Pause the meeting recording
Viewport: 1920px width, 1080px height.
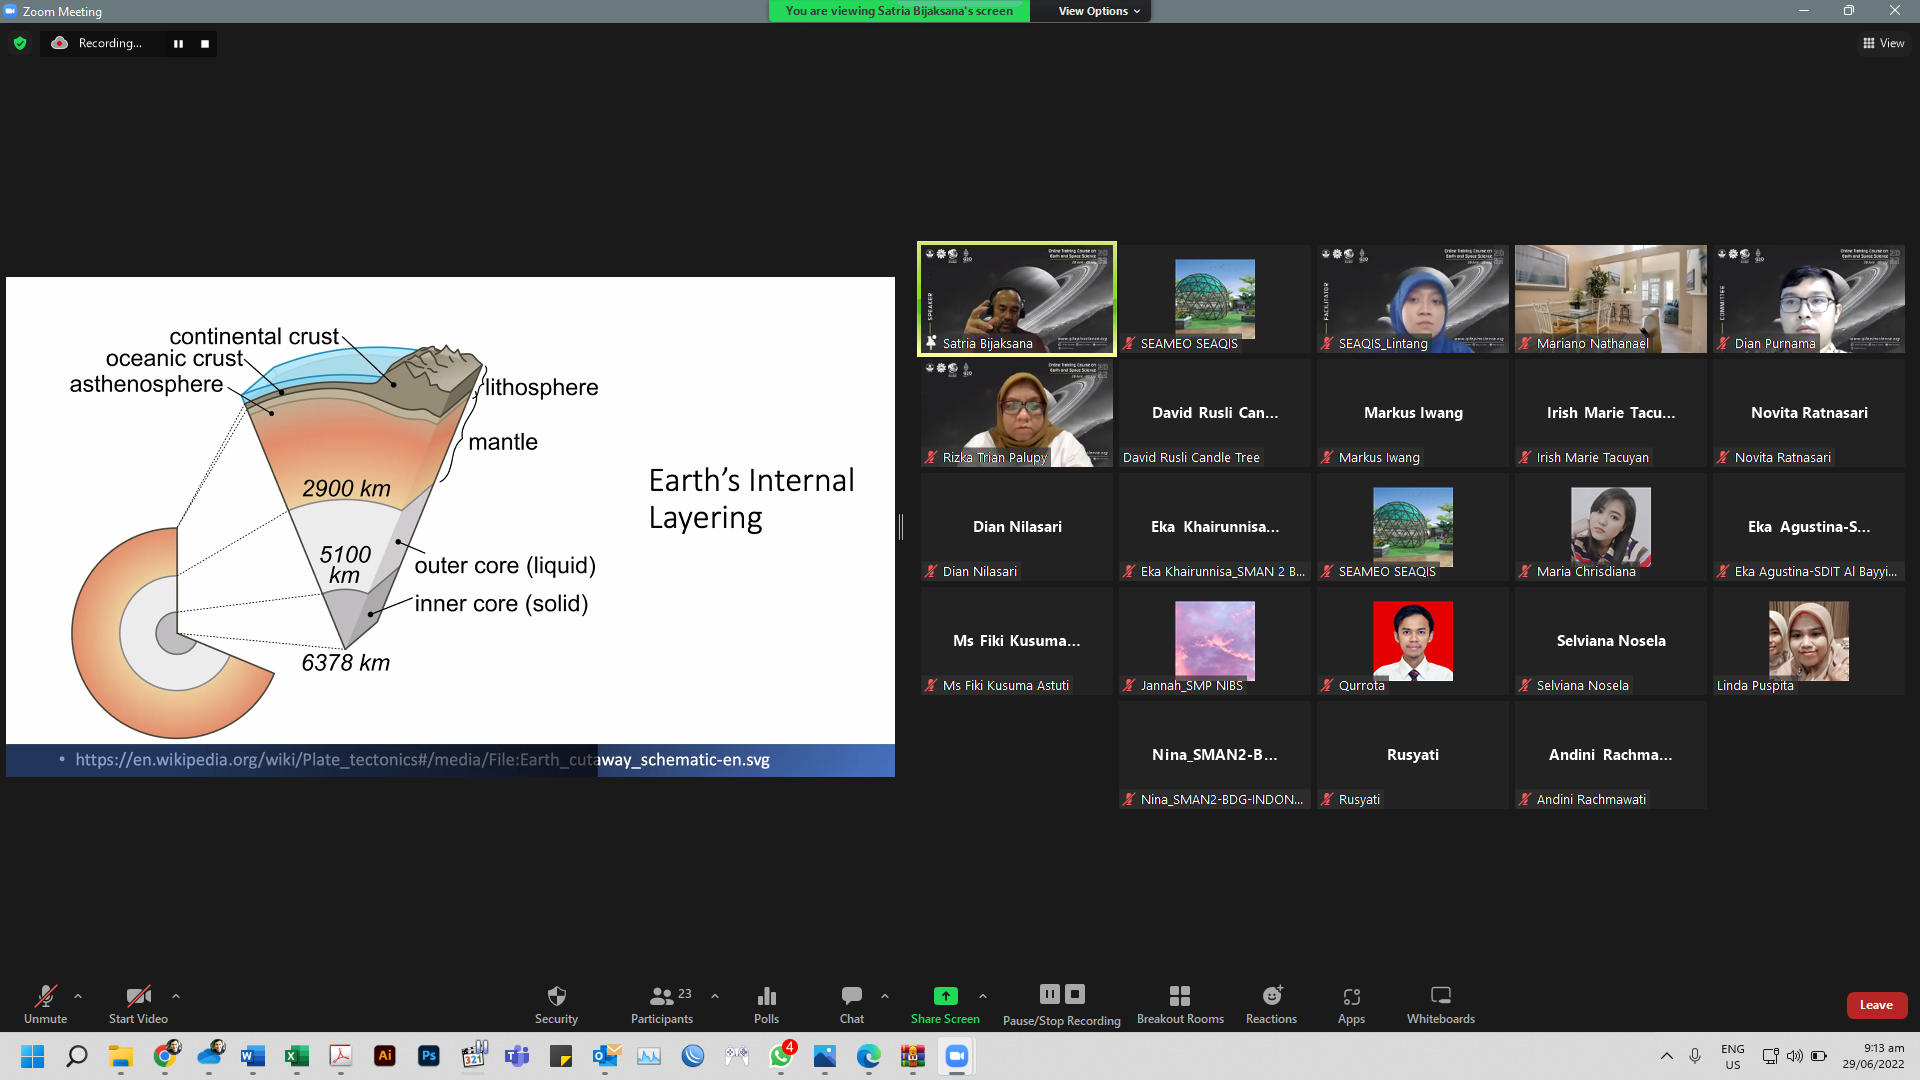pos(1049,994)
